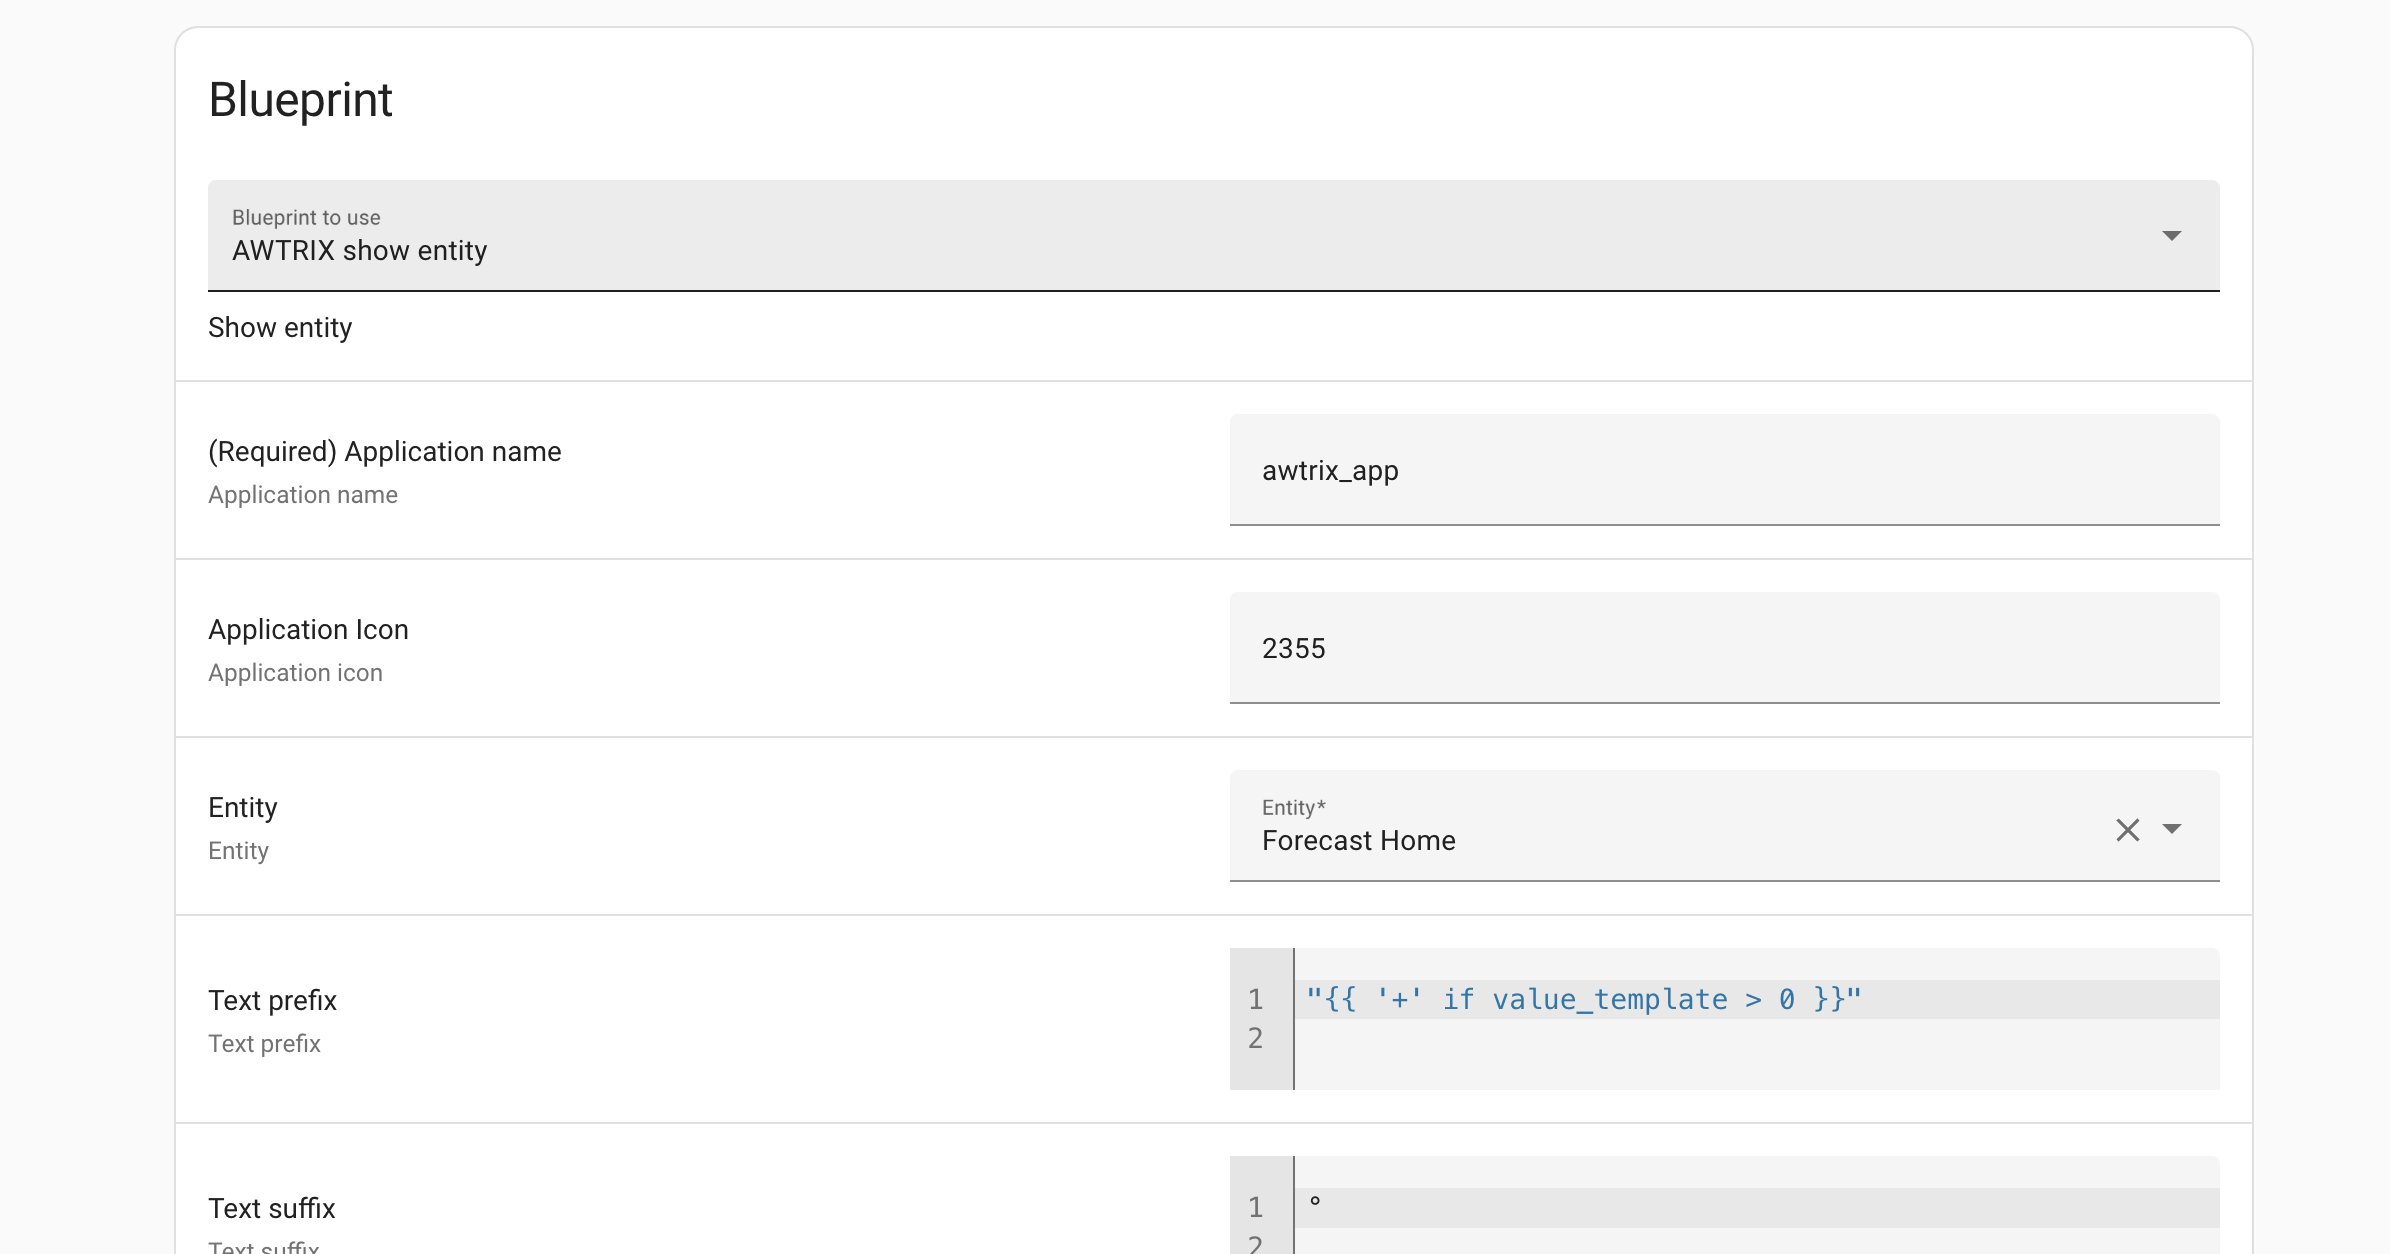
Task: Click the Blueprint section heading
Action: pos(300,100)
